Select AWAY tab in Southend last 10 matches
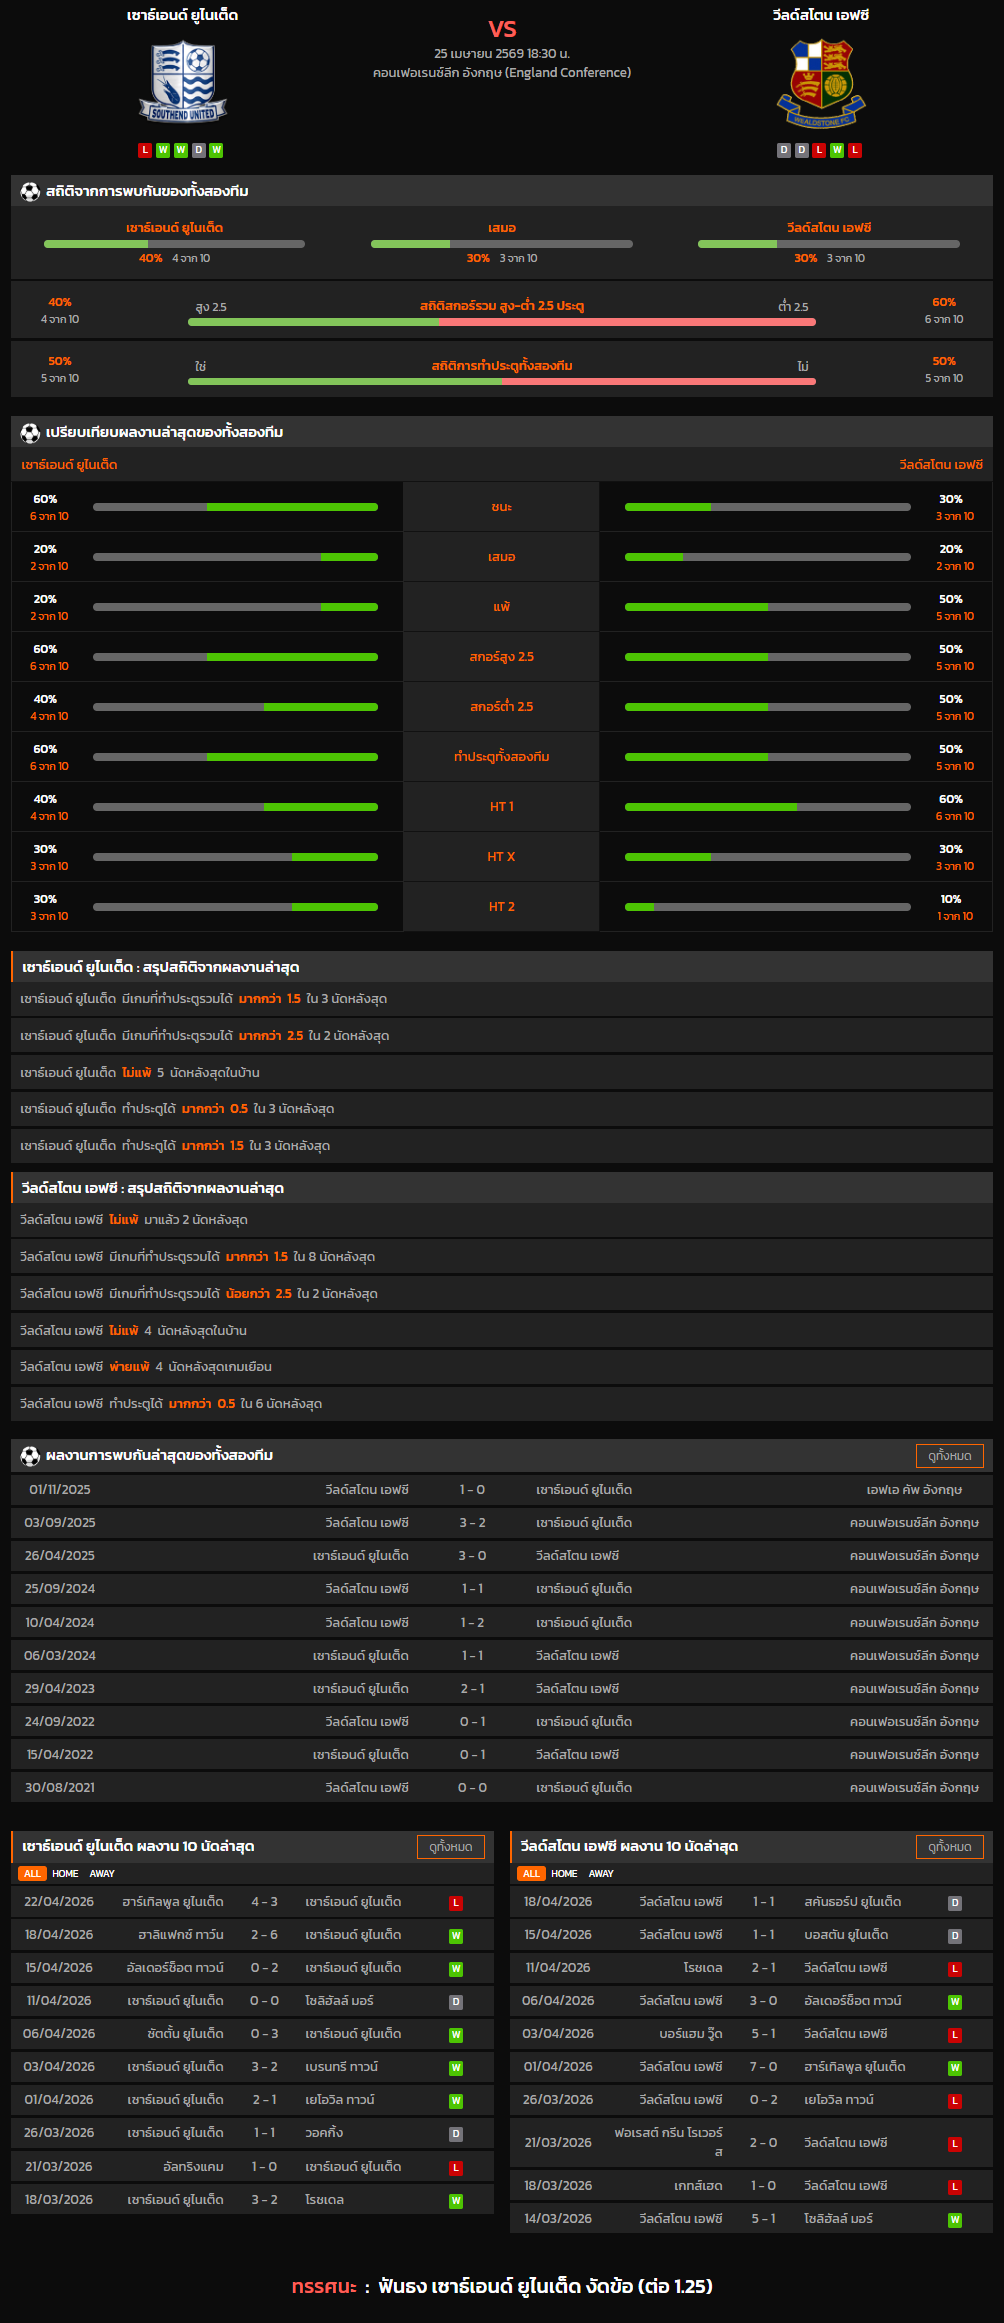Screen dimensions: 1004x2323 click(102, 1874)
